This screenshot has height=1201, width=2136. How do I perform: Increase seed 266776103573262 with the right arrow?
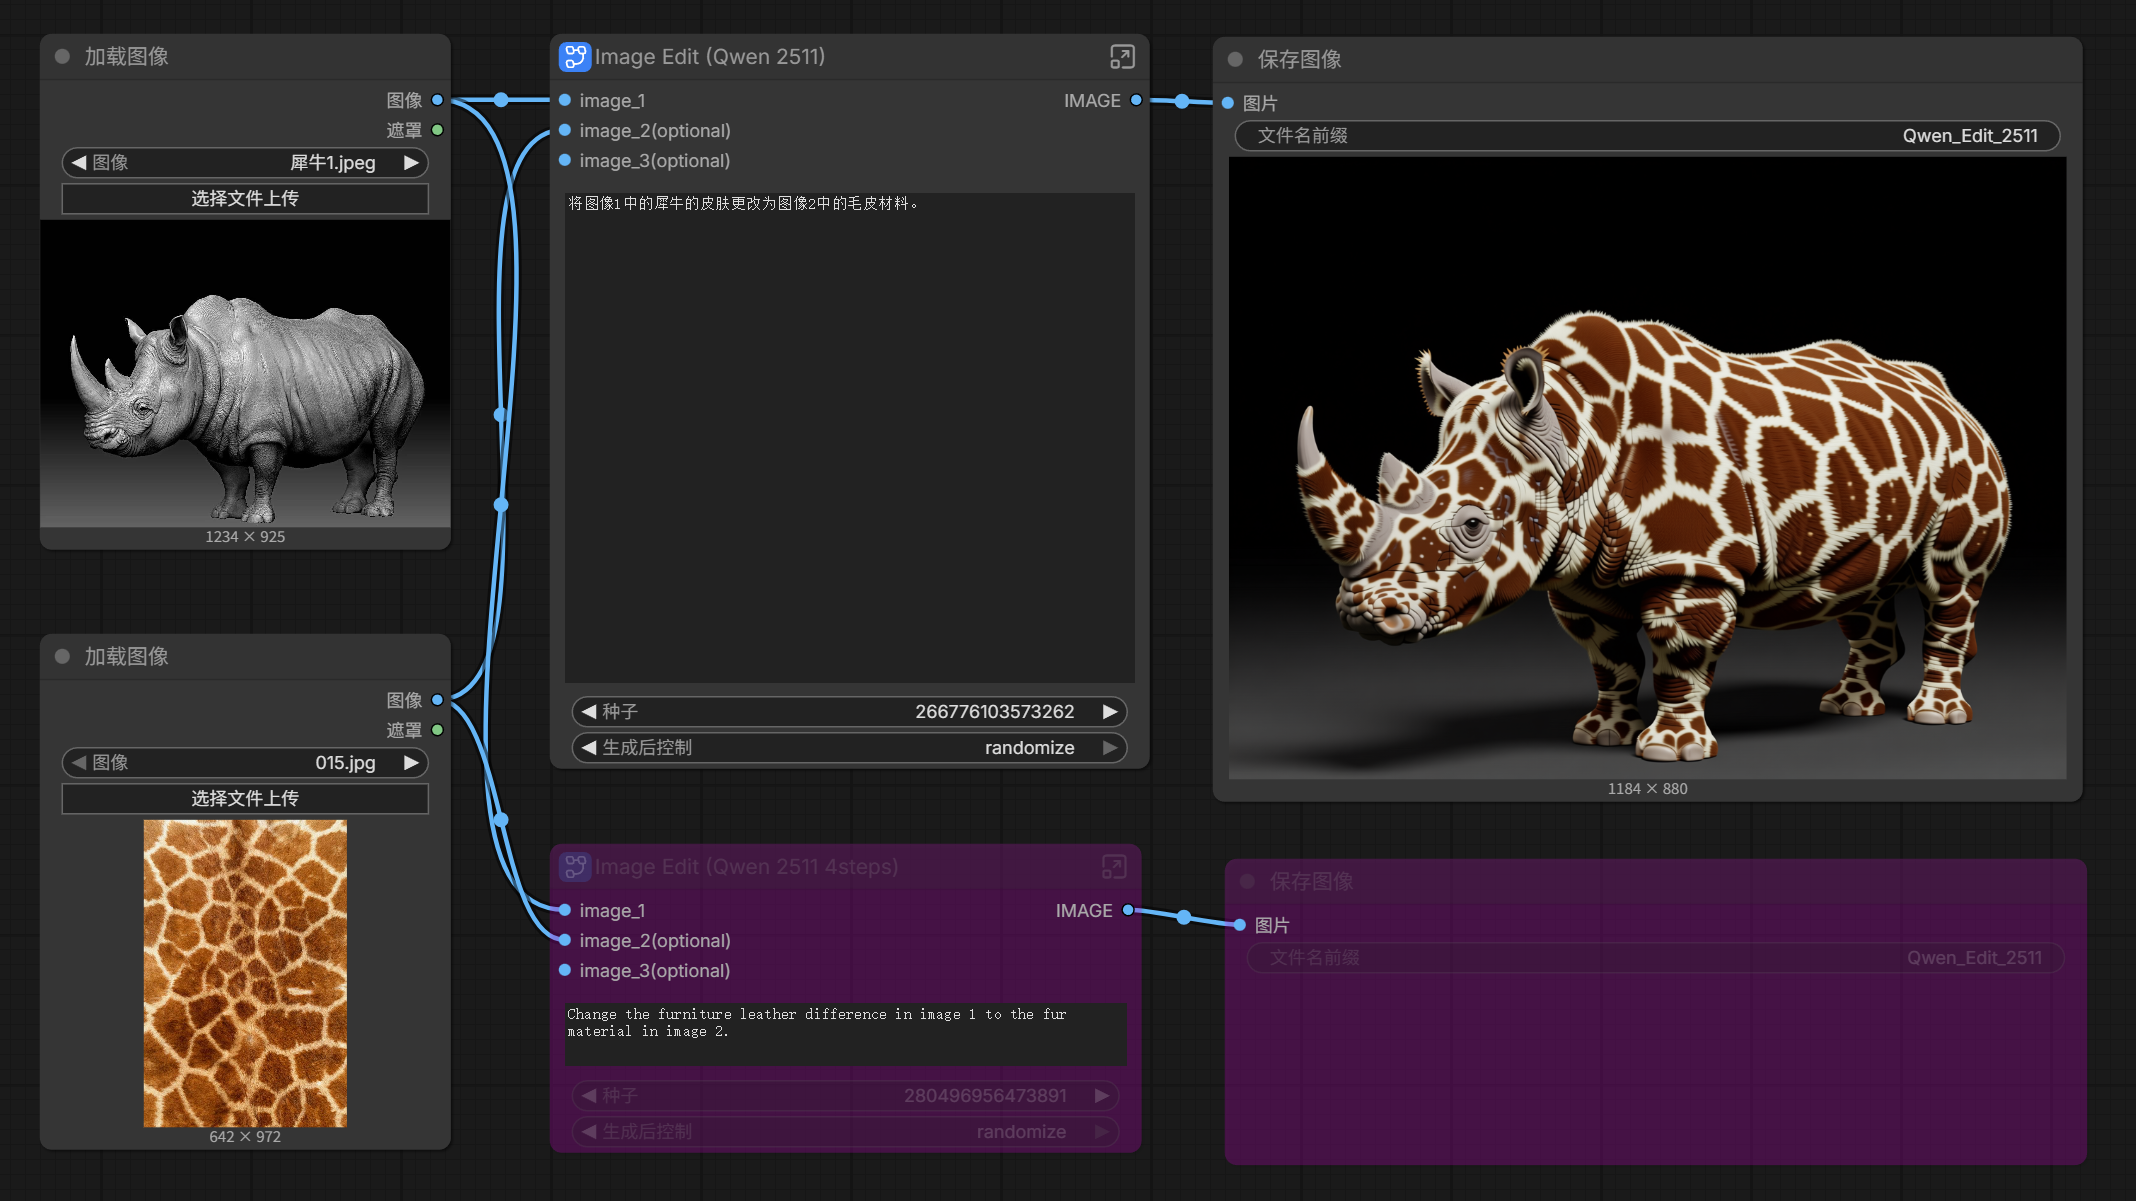pos(1109,712)
